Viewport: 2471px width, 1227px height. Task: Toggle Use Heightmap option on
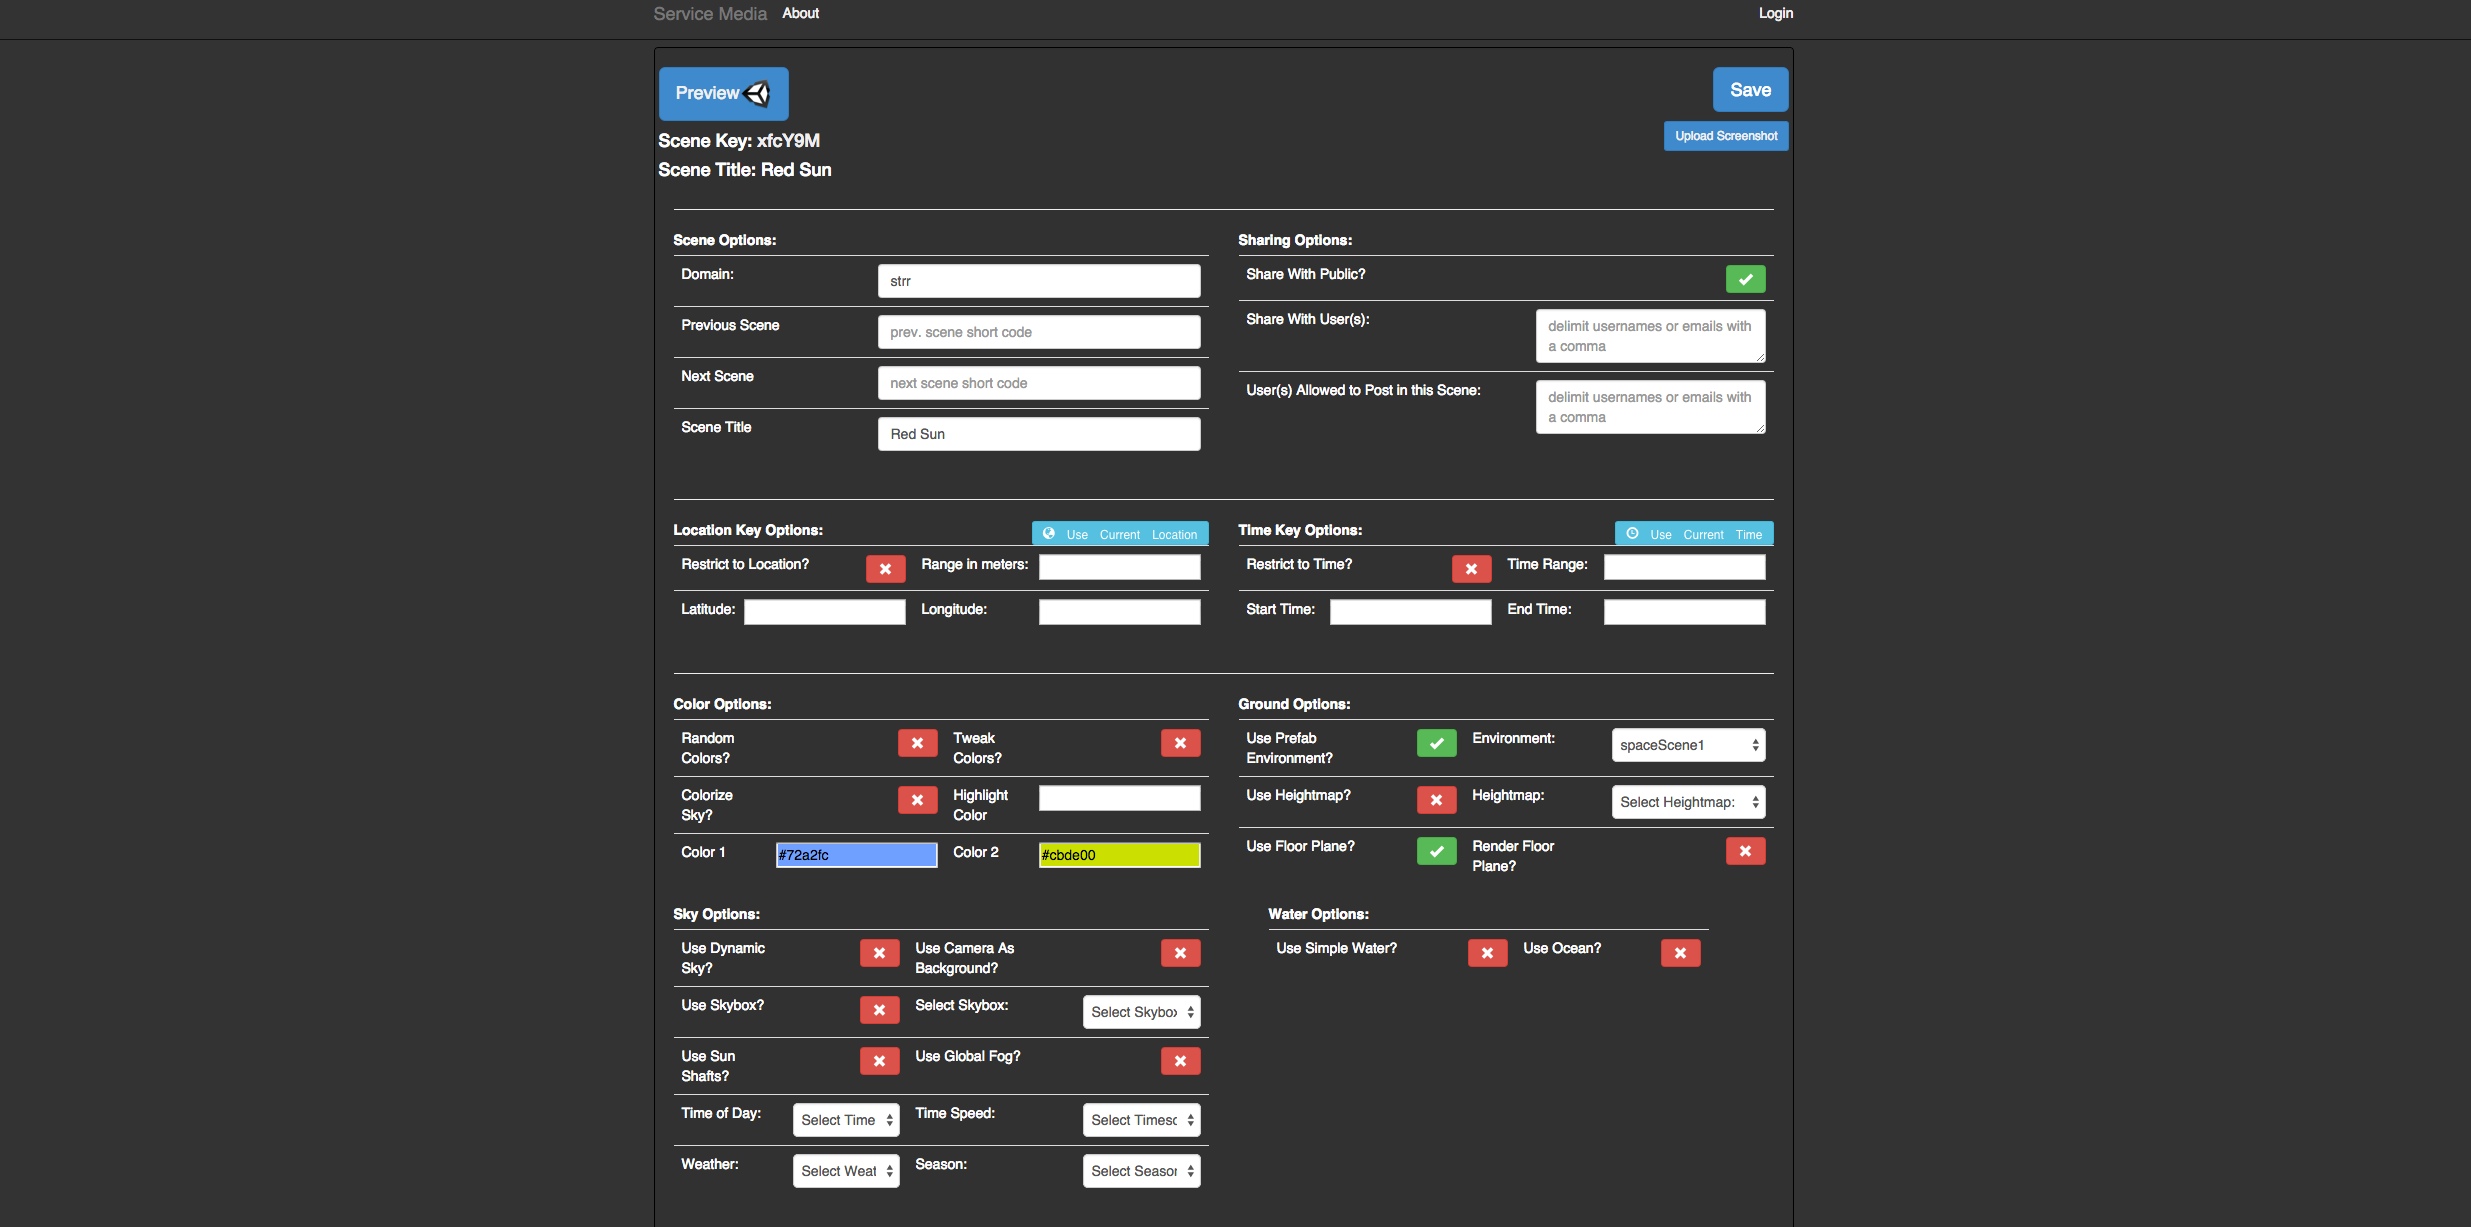[x=1436, y=800]
